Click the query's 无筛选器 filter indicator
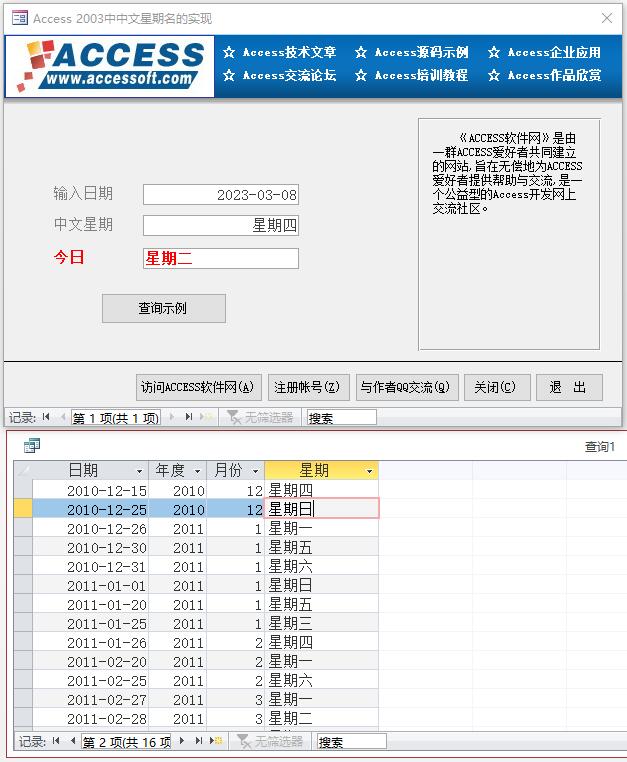627x762 pixels. [x=270, y=741]
